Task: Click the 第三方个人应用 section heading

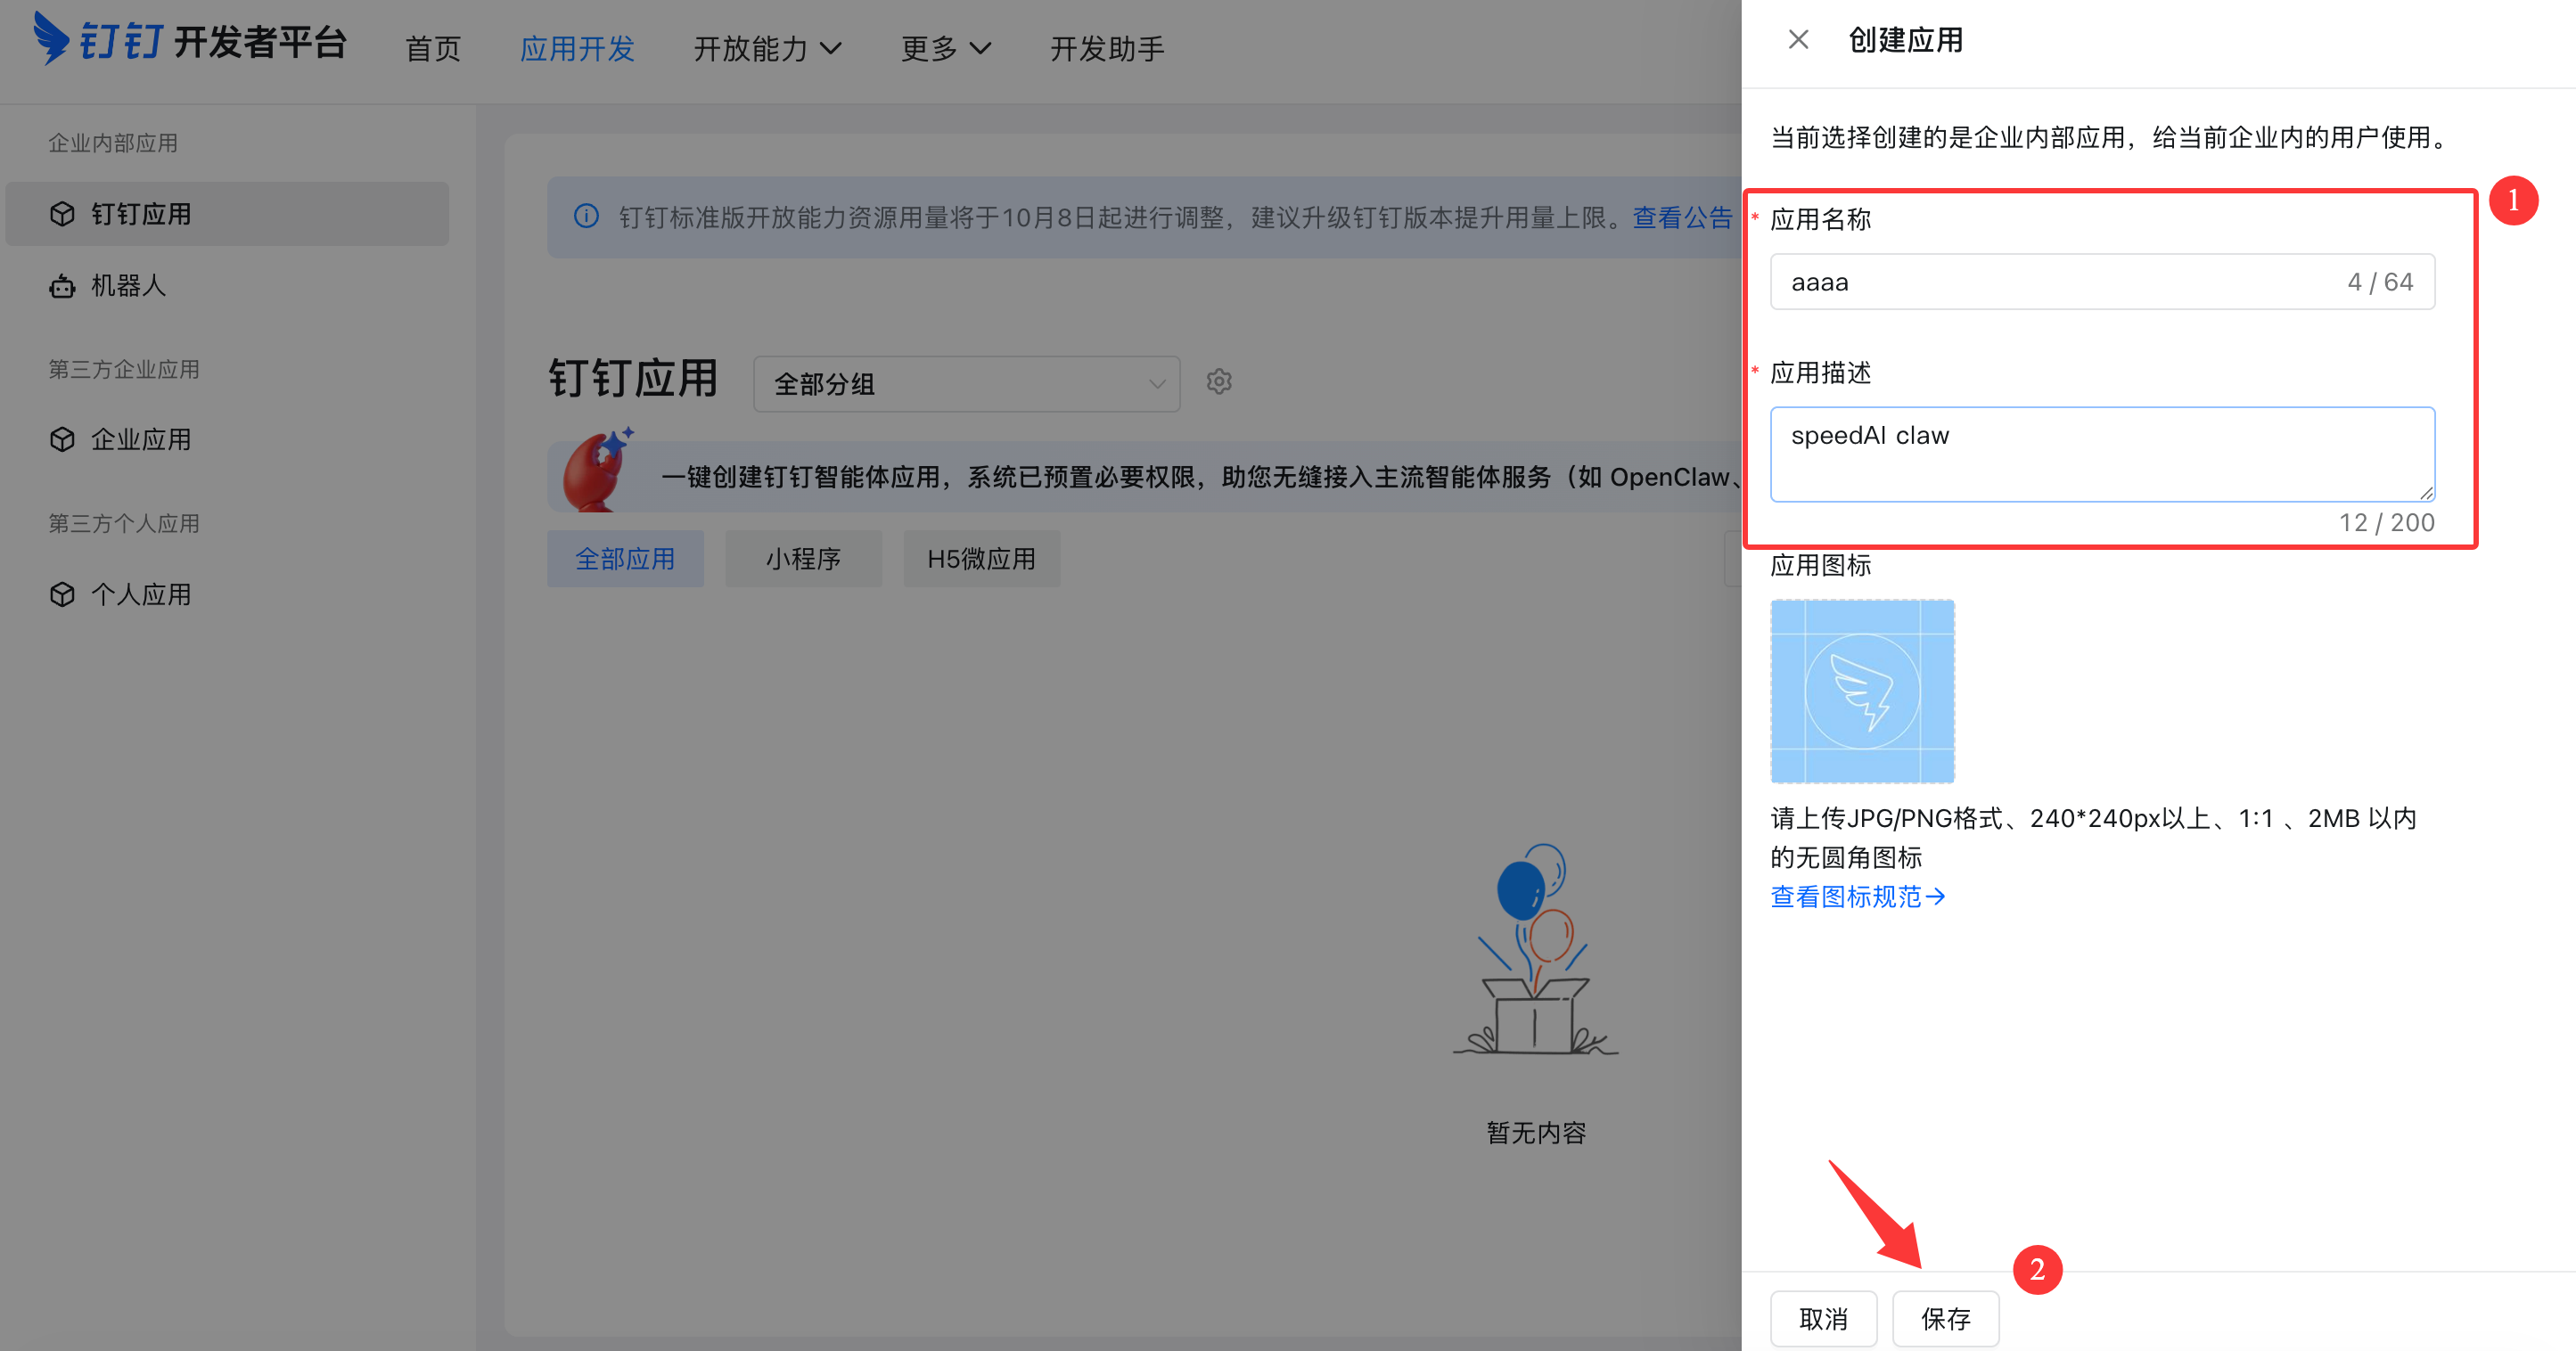Action: (x=124, y=523)
